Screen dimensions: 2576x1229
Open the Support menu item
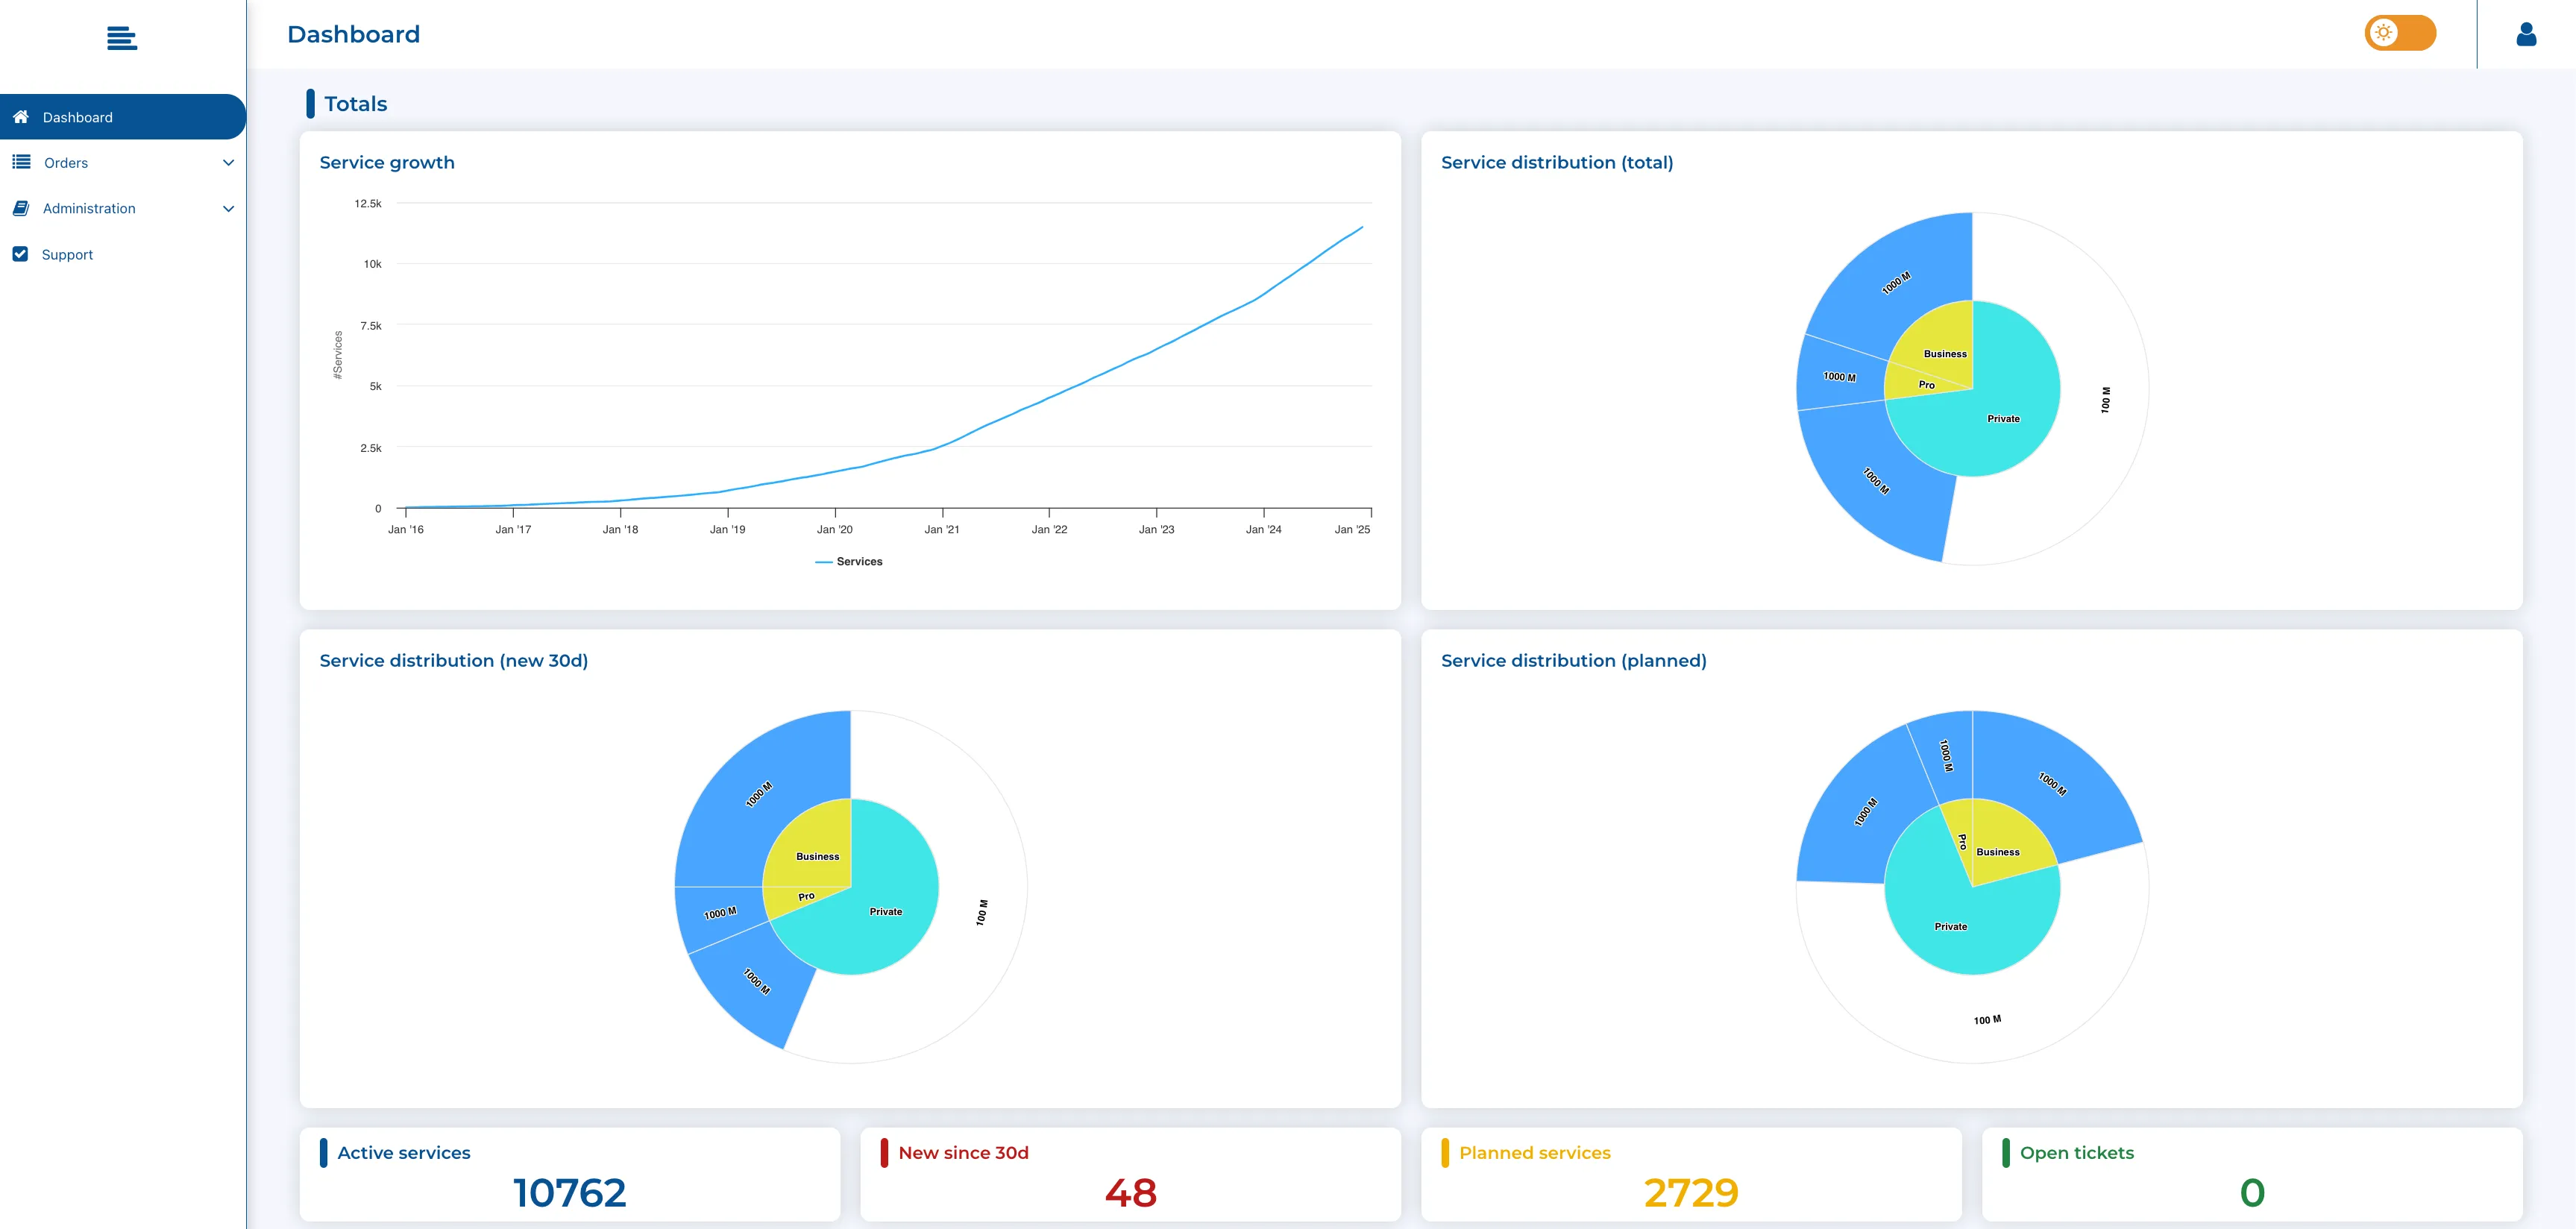67,255
